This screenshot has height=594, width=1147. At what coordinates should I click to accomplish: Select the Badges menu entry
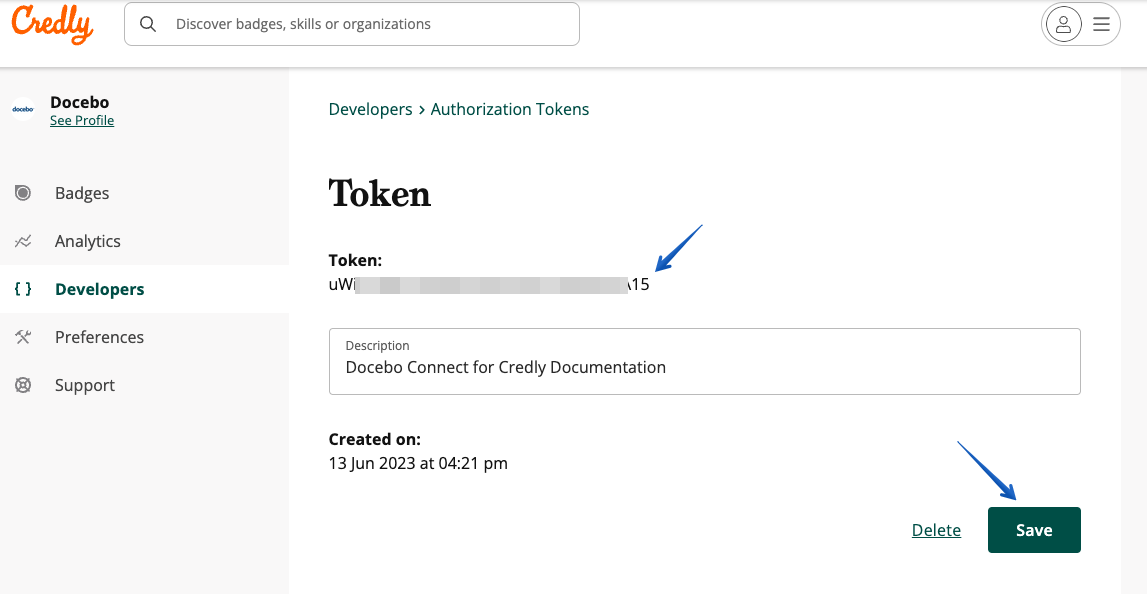point(82,193)
